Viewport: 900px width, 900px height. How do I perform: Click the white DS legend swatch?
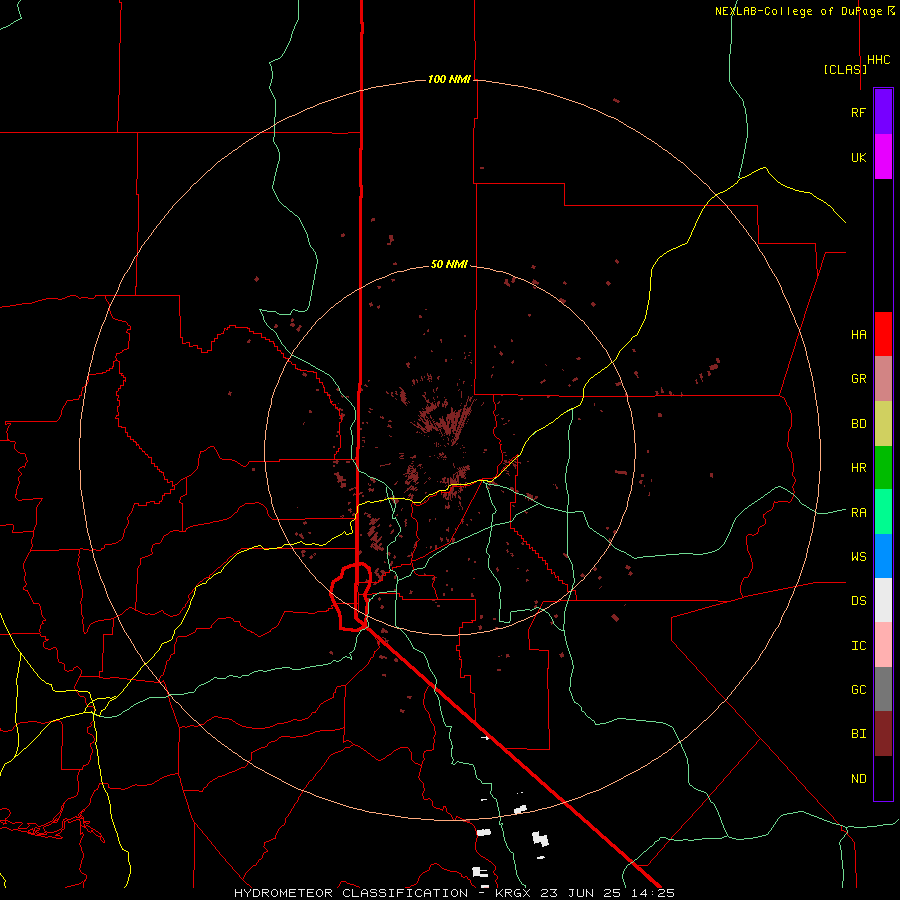pyautogui.click(x=883, y=600)
